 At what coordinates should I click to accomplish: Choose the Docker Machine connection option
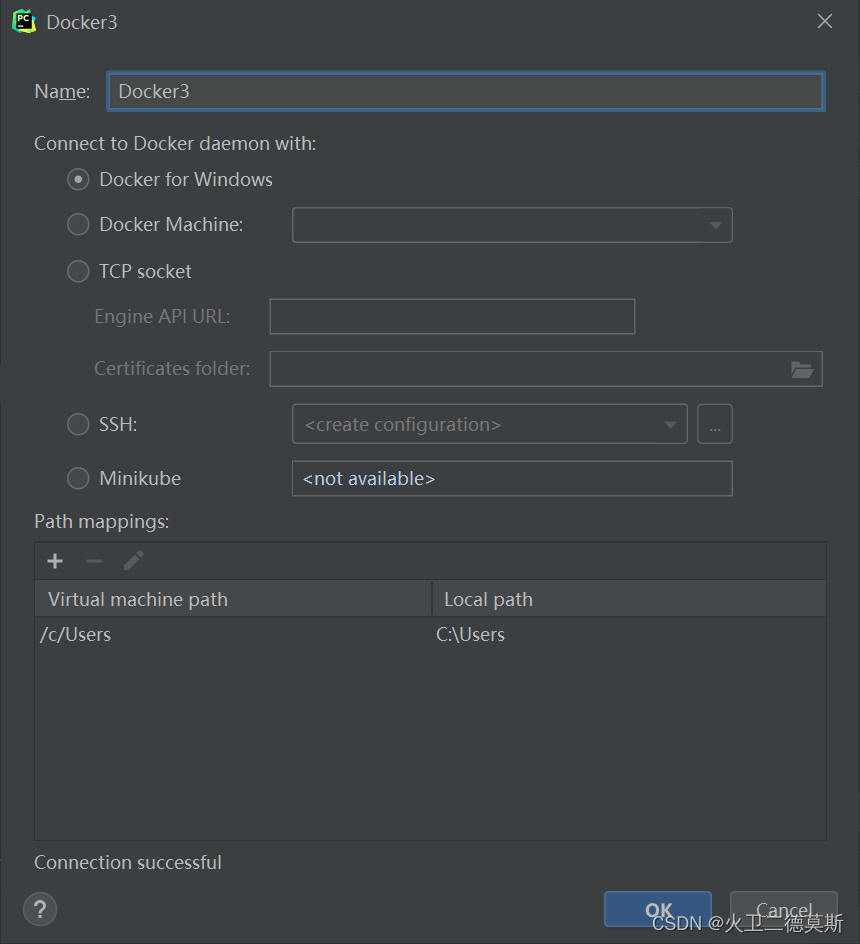pos(78,224)
